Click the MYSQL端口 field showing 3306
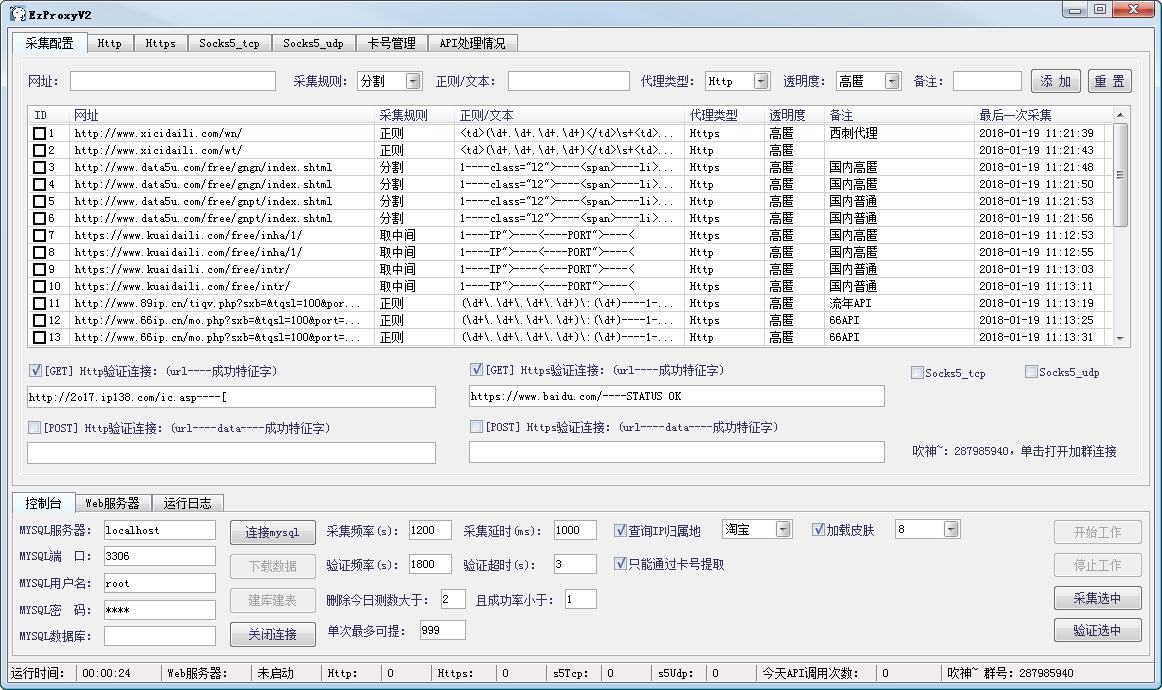Screen dimensions: 1162x690 [159, 556]
